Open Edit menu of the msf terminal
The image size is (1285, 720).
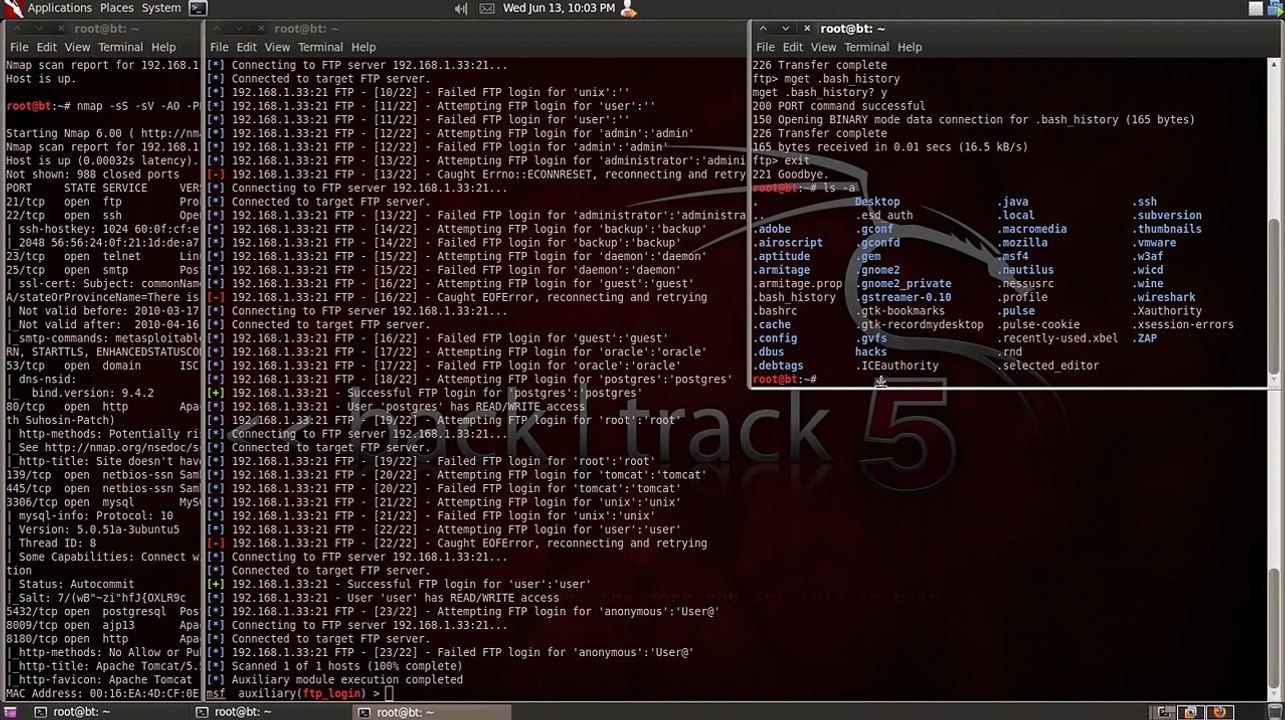pos(247,47)
